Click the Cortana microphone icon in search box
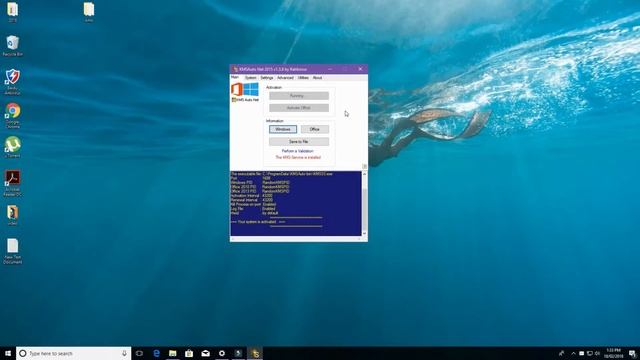The width and height of the screenshot is (640, 360). point(124,353)
